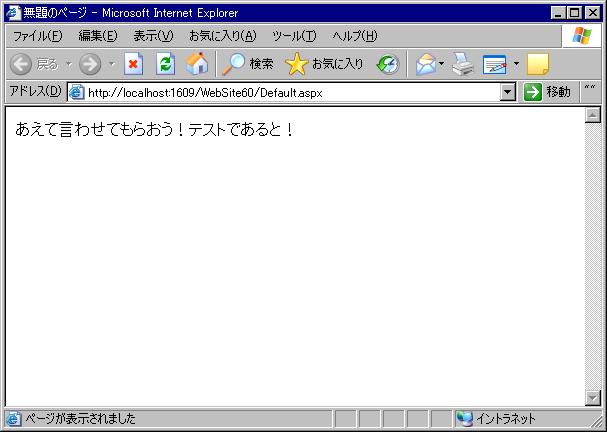Click the 移動 (Go) button
The height and width of the screenshot is (432, 607).
547,93
